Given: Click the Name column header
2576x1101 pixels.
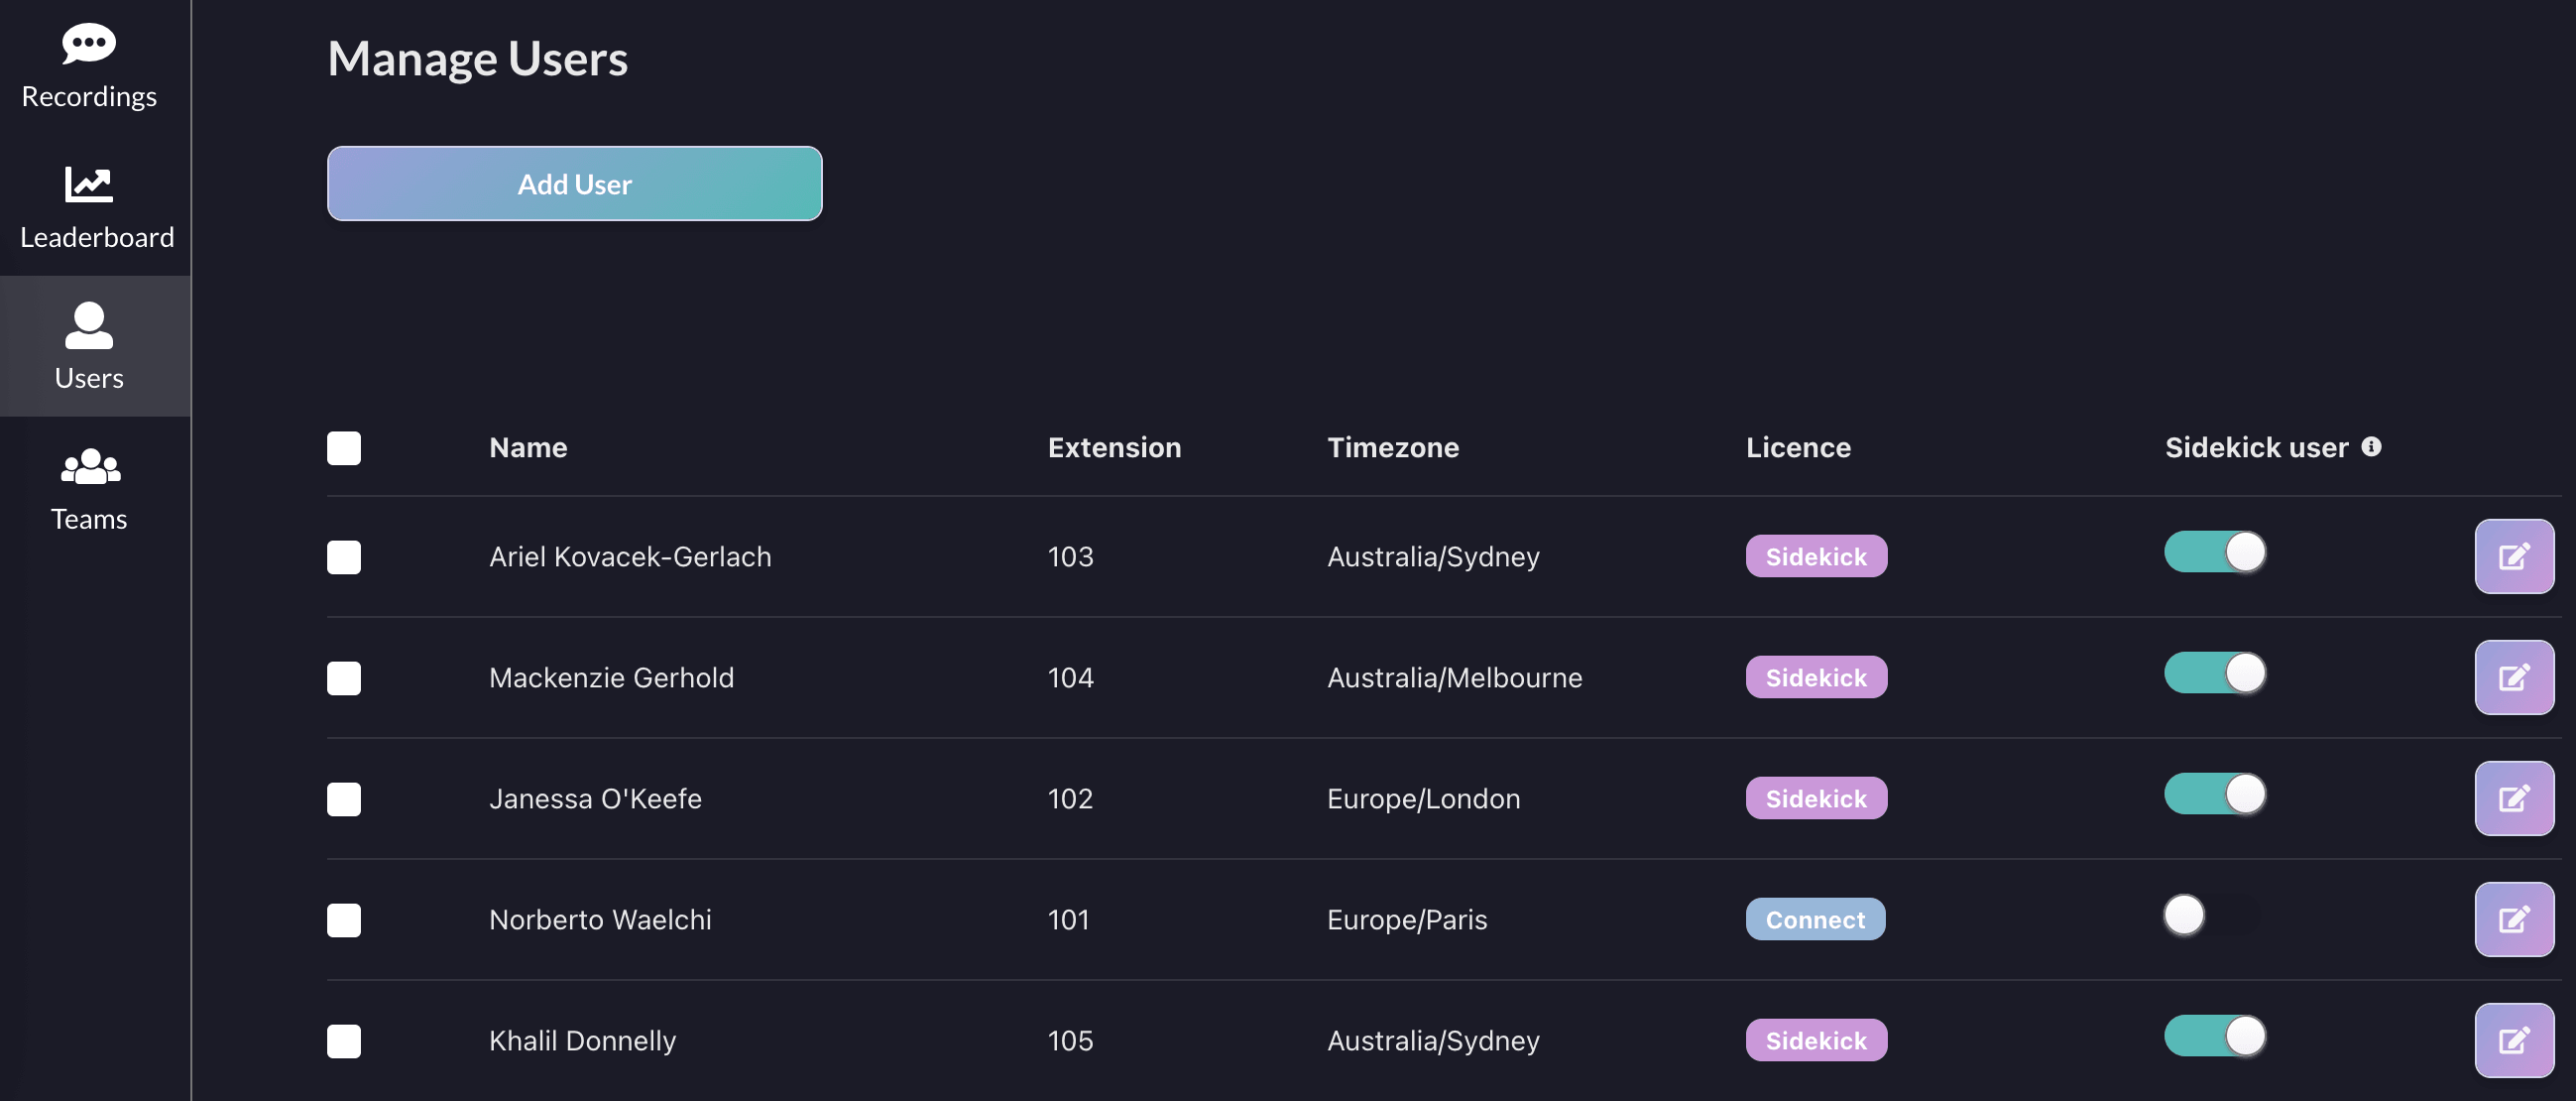Looking at the screenshot, I should pyautogui.click(x=528, y=448).
